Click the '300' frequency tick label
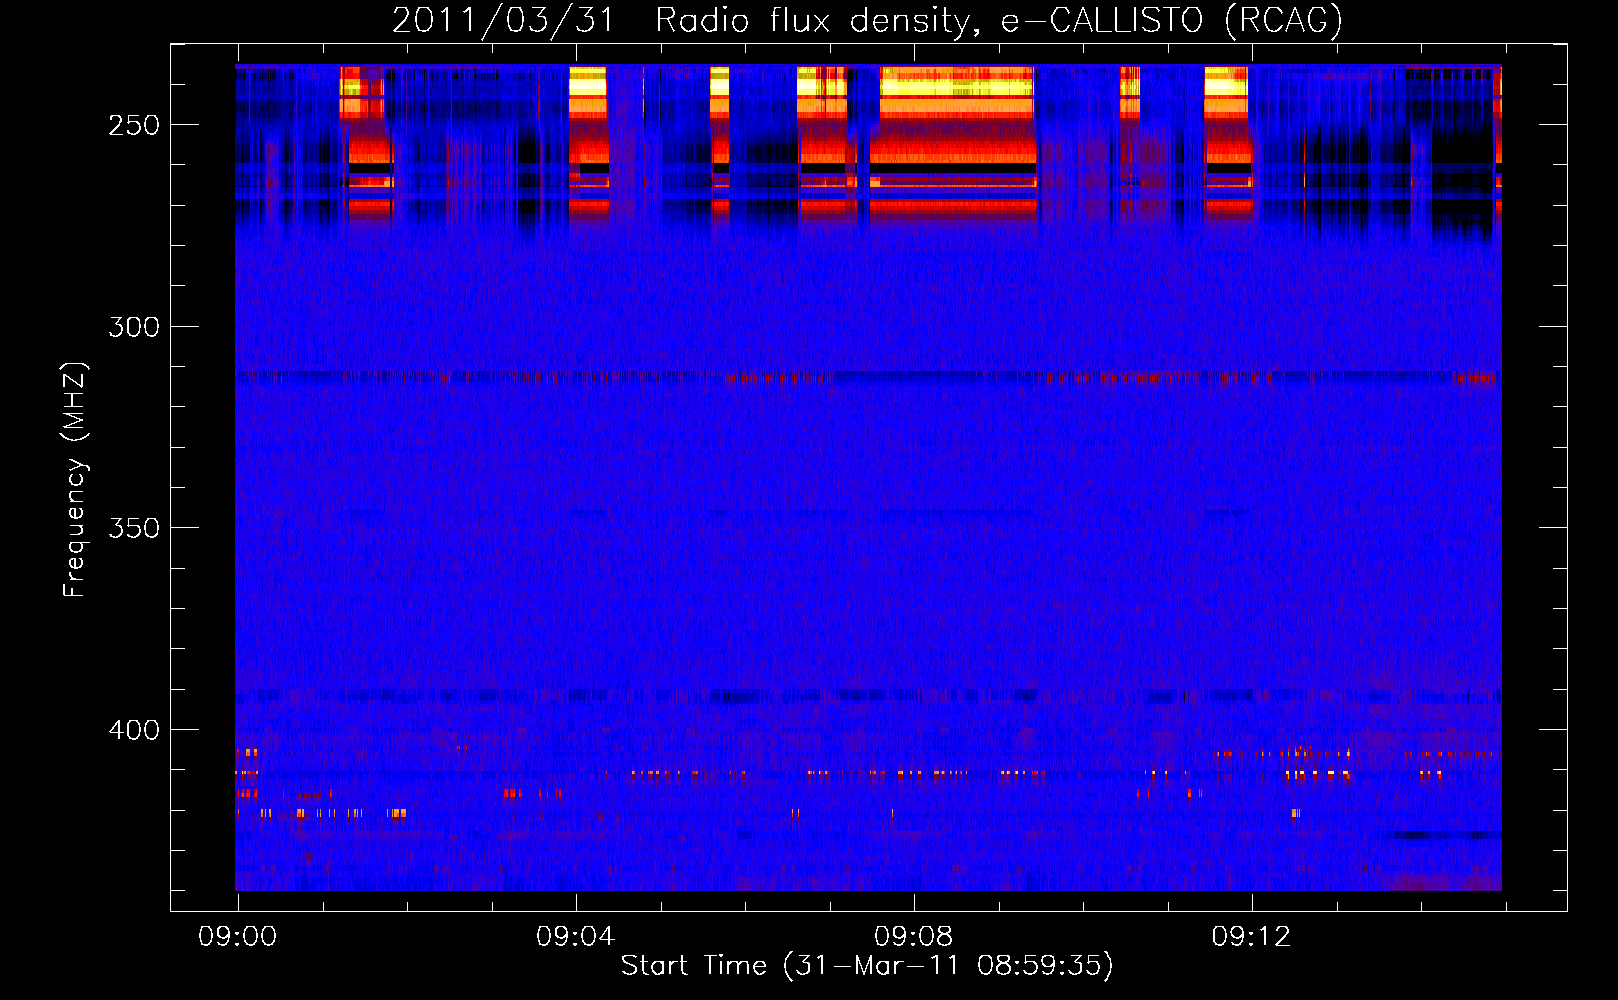The image size is (1618, 1000). pos(134,327)
